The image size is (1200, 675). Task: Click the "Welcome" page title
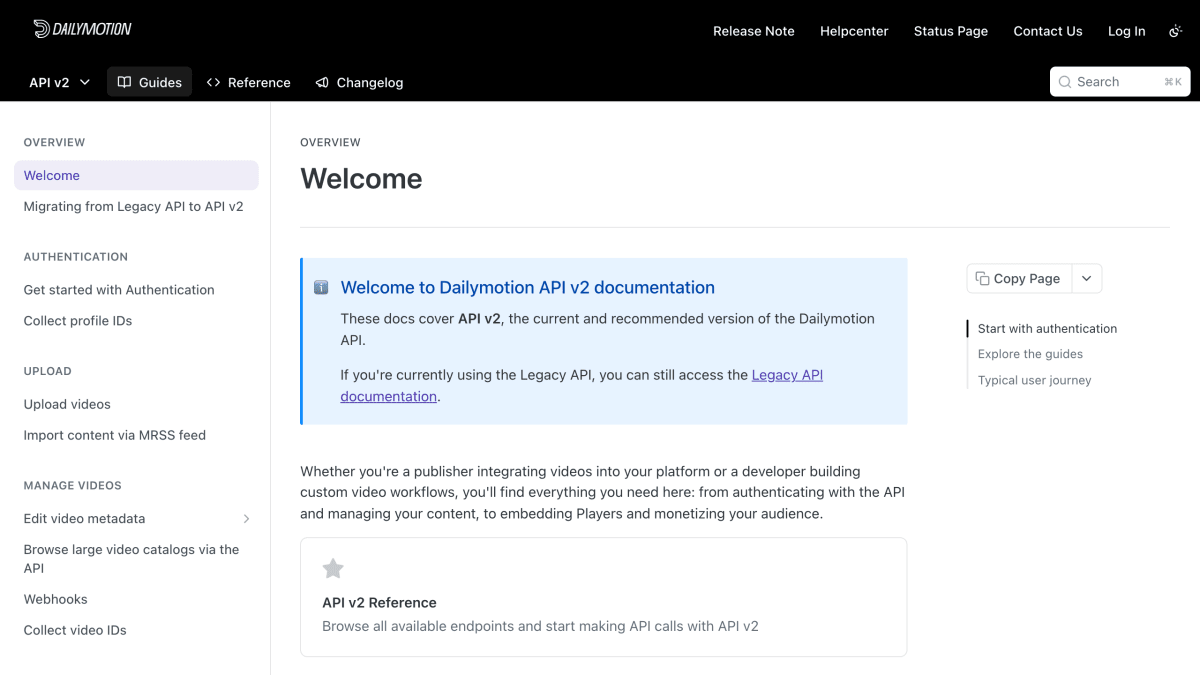pos(361,179)
